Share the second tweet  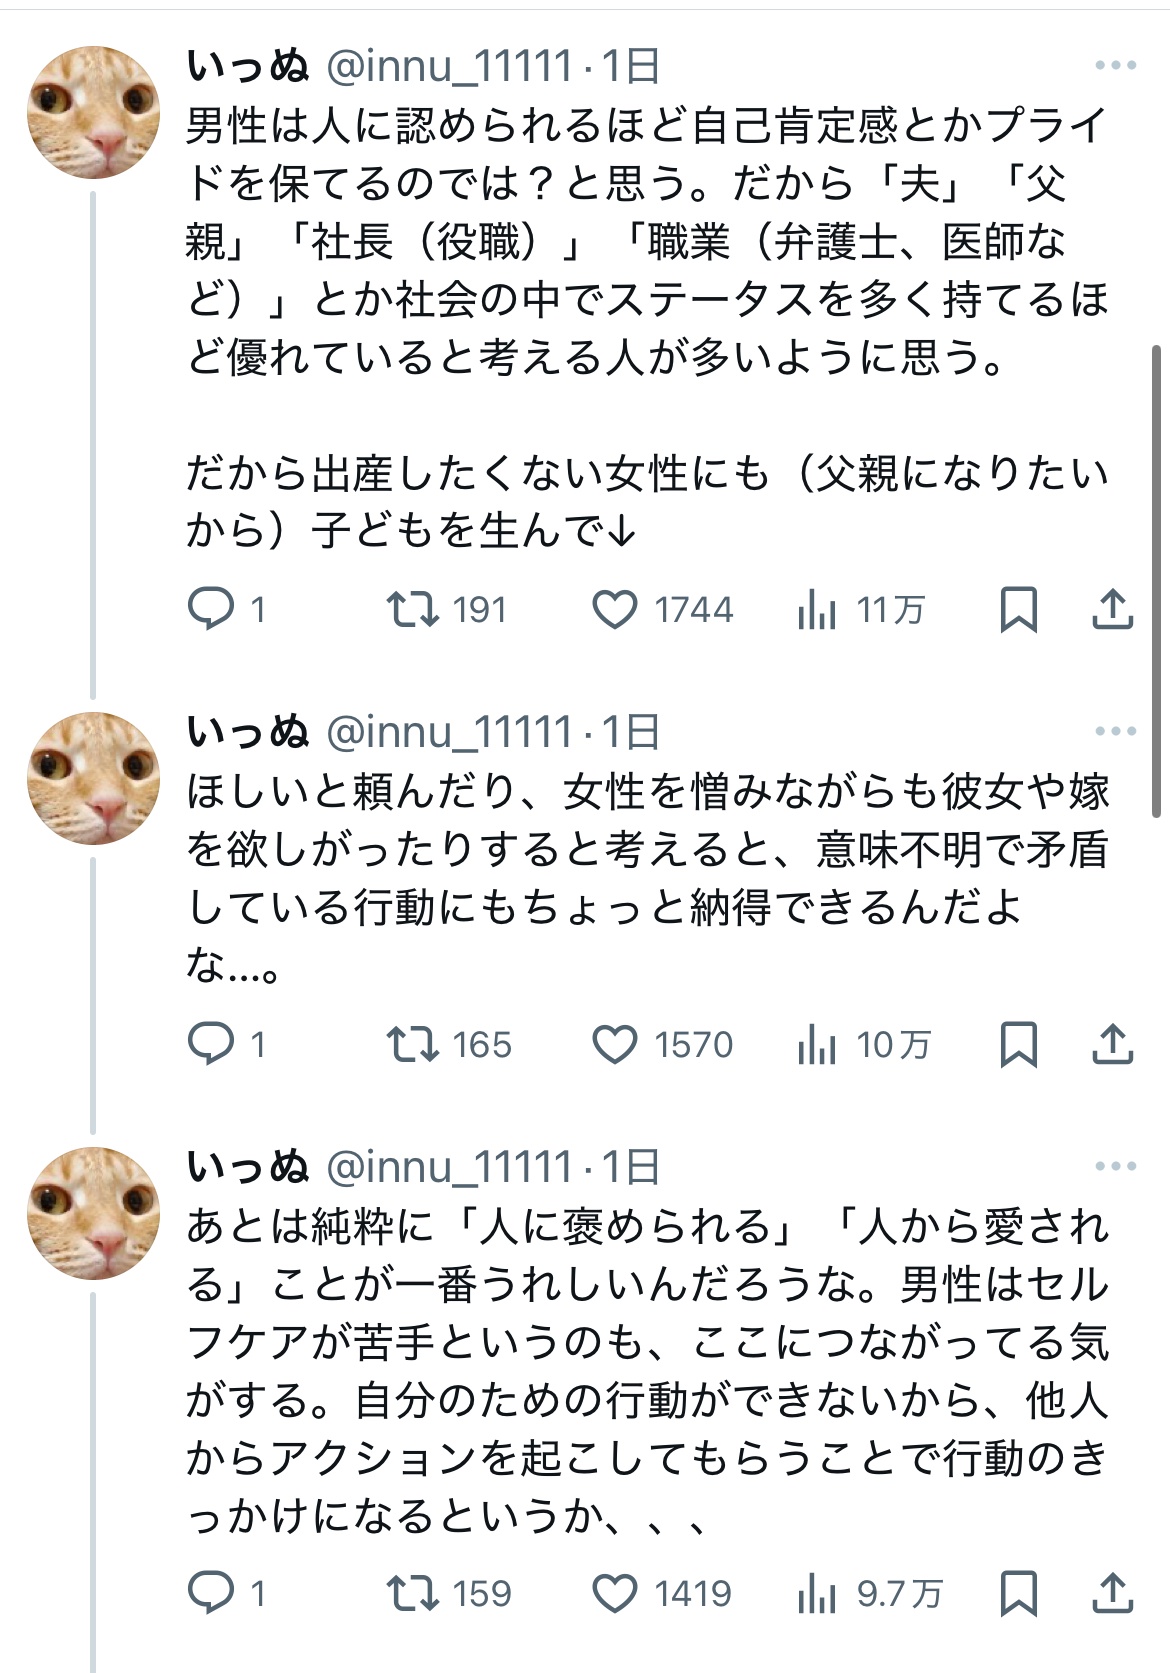(1112, 1044)
